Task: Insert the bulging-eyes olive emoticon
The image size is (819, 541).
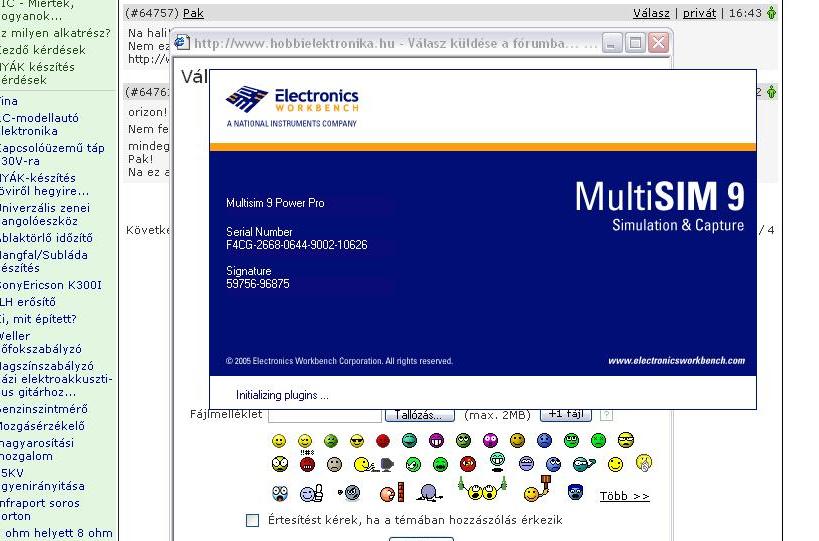Action: 280,464
